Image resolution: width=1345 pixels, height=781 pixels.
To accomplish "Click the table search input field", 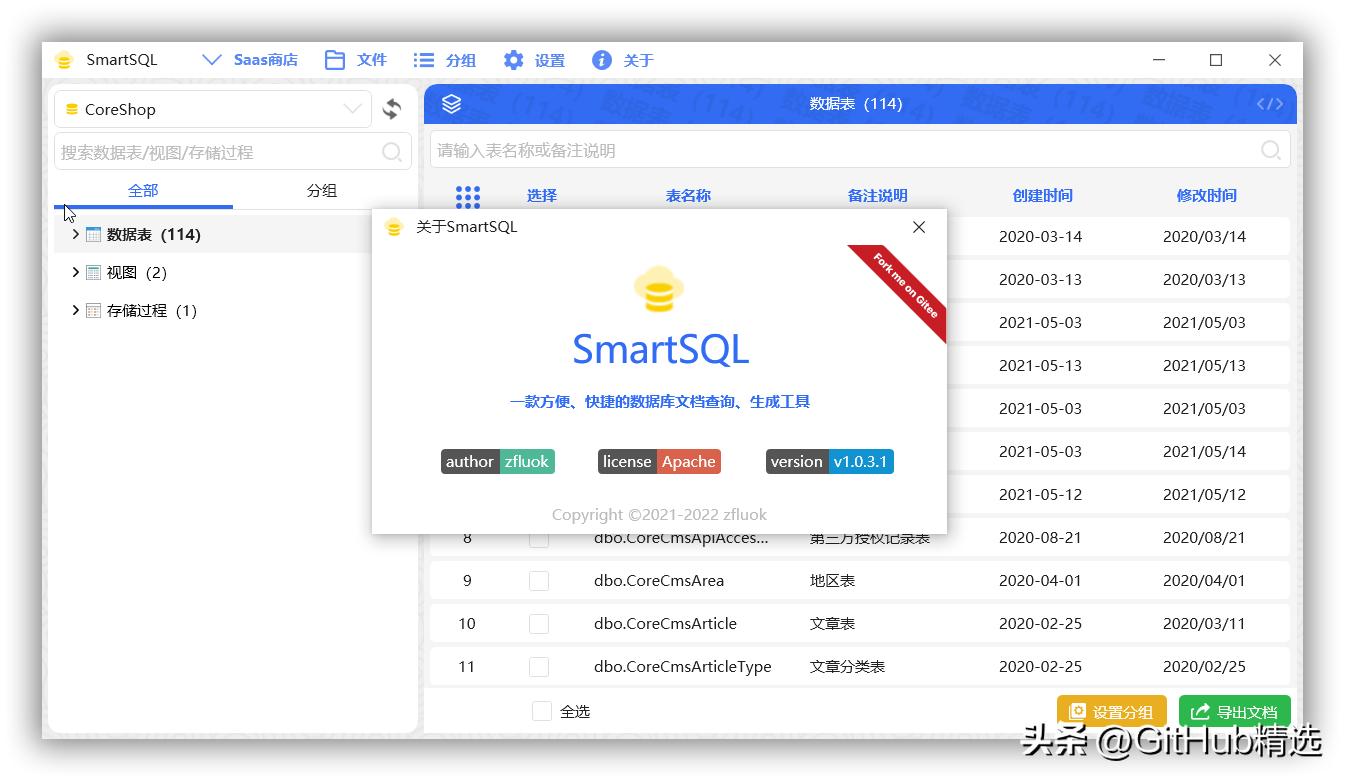I will pos(800,150).
